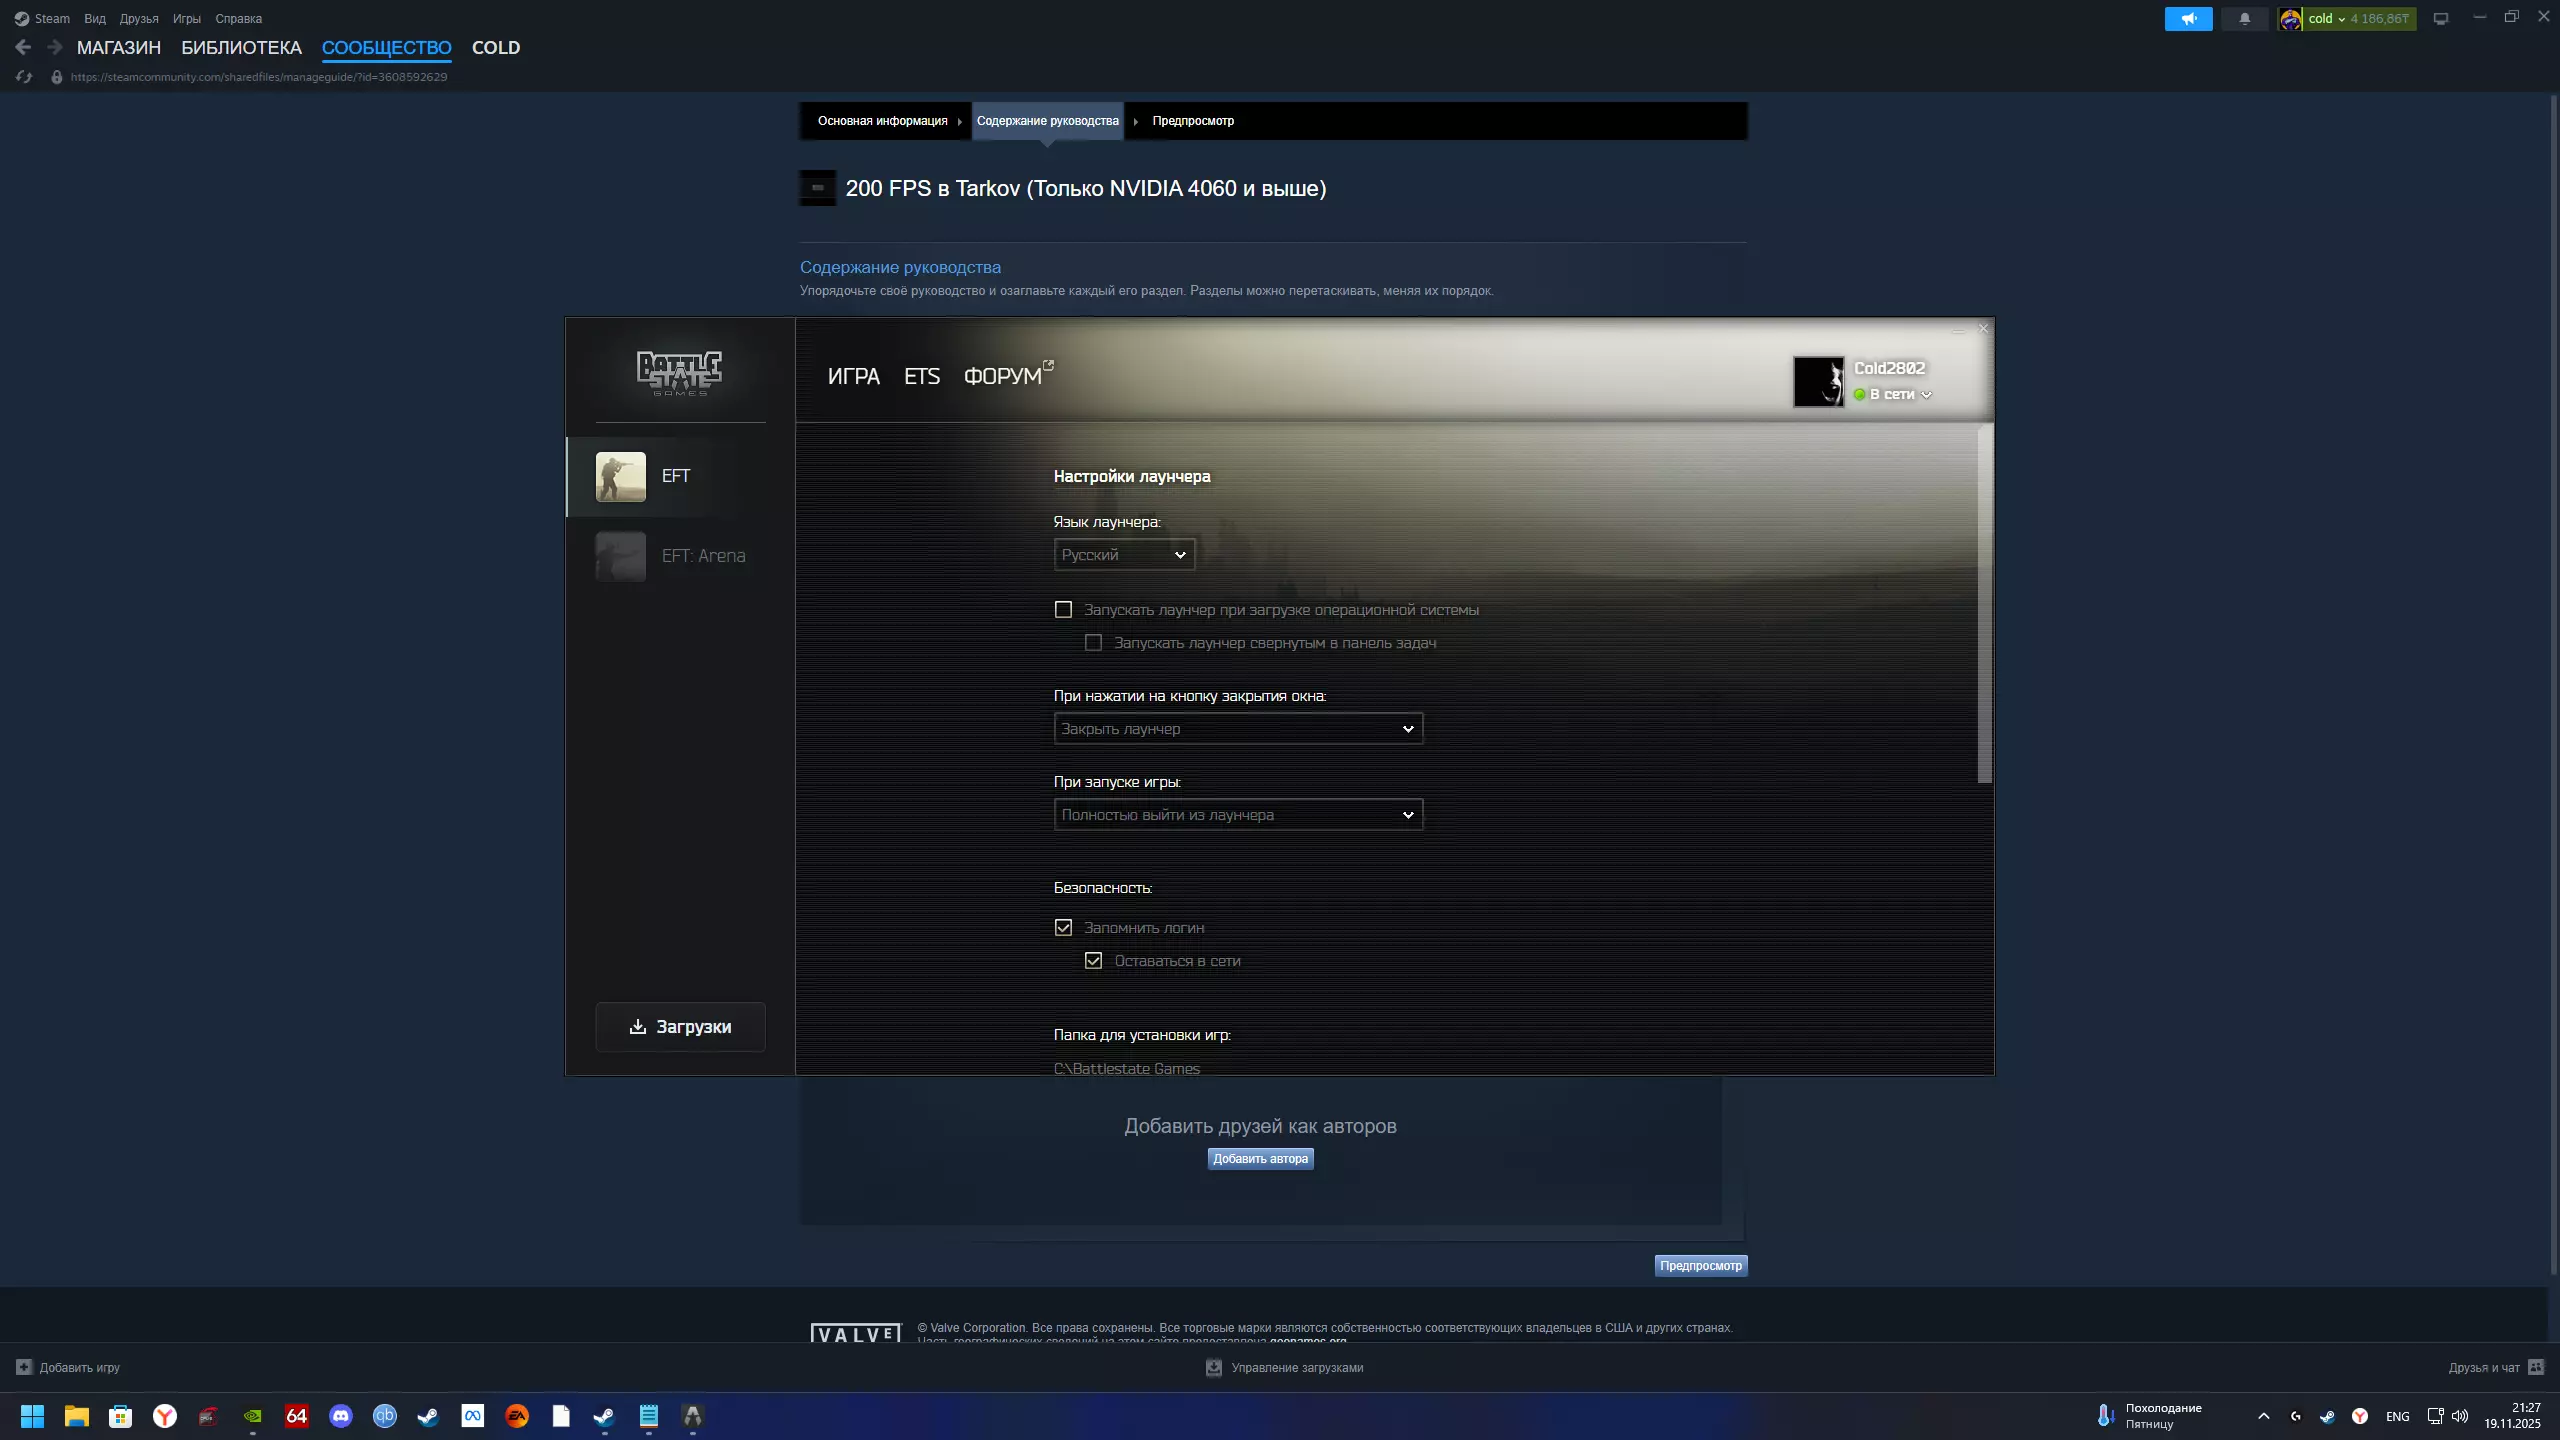Open Friends and chat icon
Viewport: 2560px width, 1440px height.
pyautogui.click(x=2536, y=1367)
